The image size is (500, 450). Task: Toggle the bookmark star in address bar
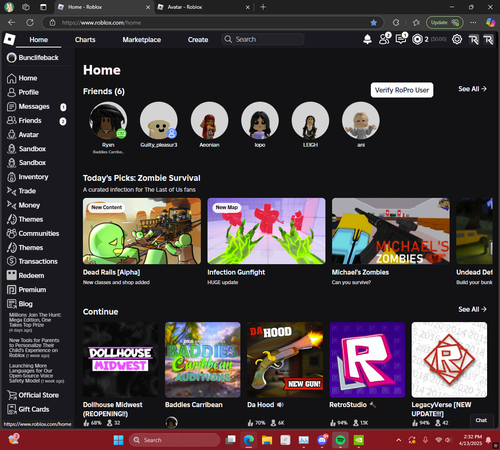point(374,23)
